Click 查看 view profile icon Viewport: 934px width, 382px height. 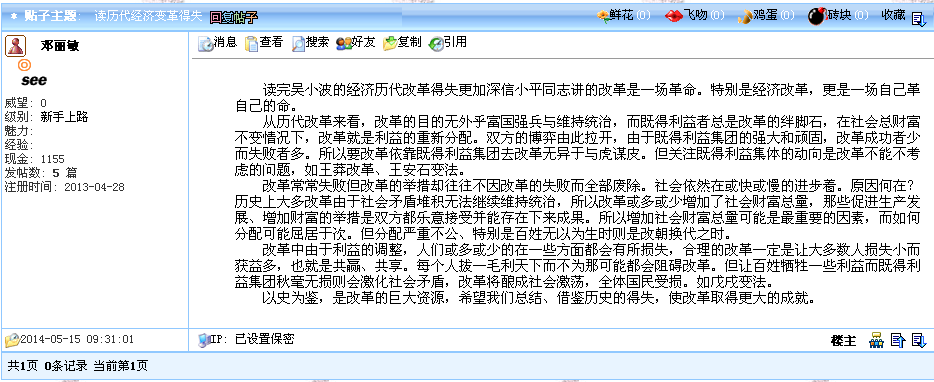(252, 44)
